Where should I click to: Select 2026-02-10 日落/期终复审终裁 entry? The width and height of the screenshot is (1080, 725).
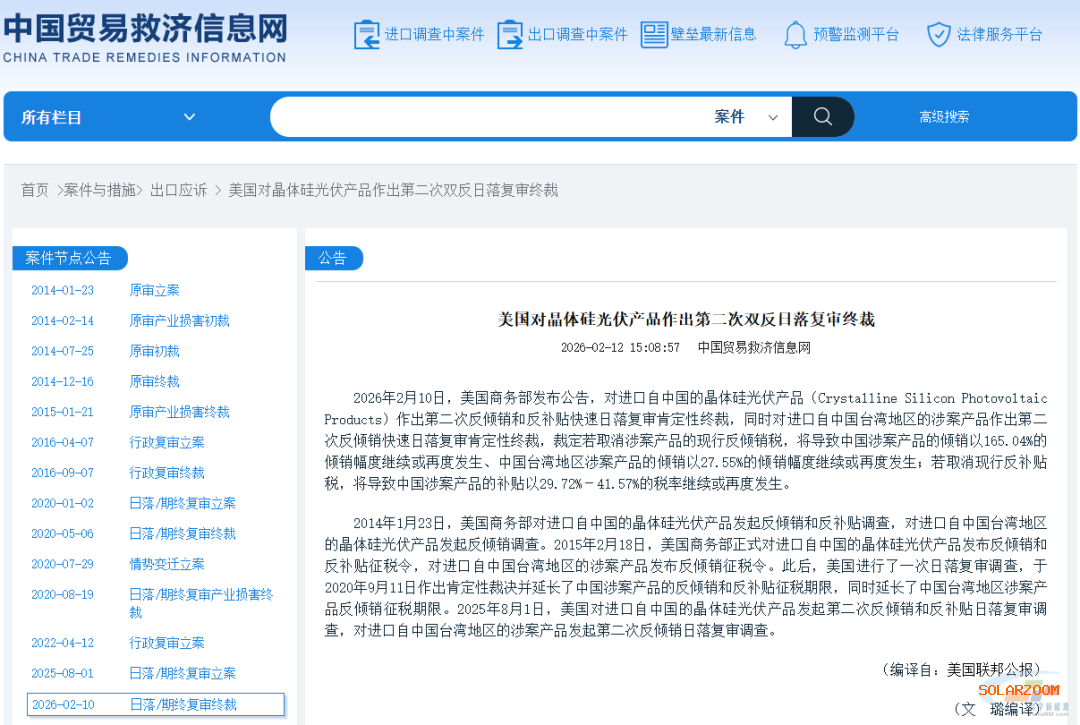pos(182,705)
